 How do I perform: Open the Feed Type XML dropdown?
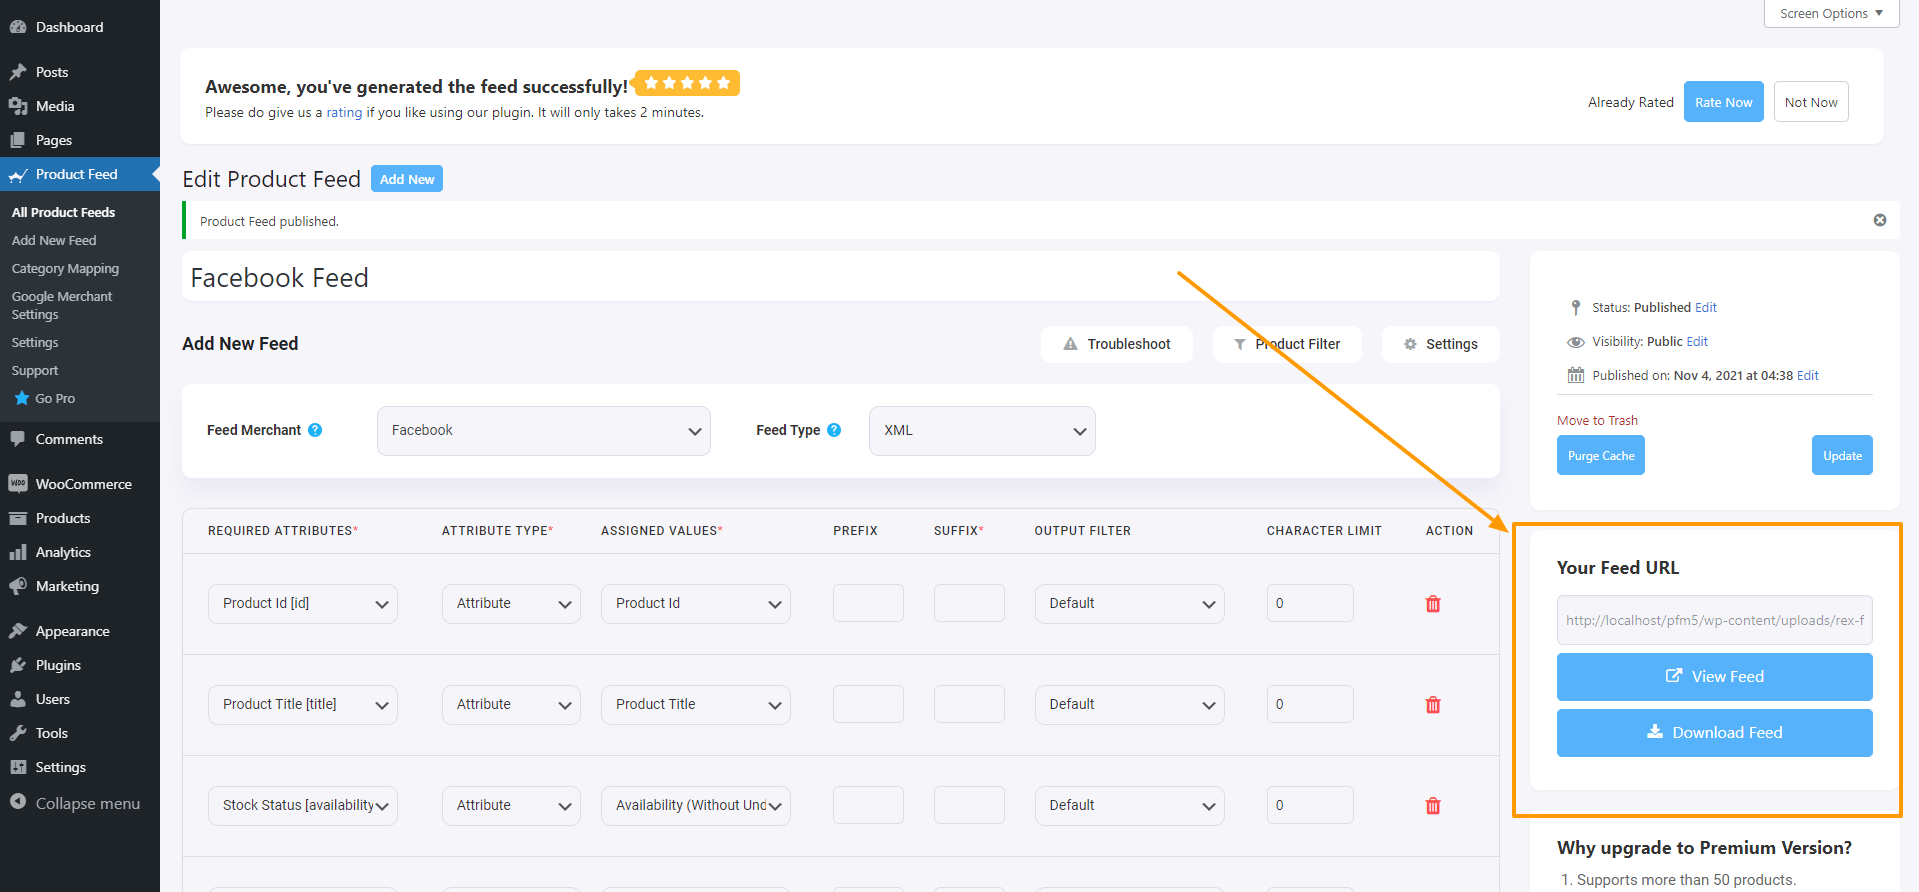tap(982, 431)
